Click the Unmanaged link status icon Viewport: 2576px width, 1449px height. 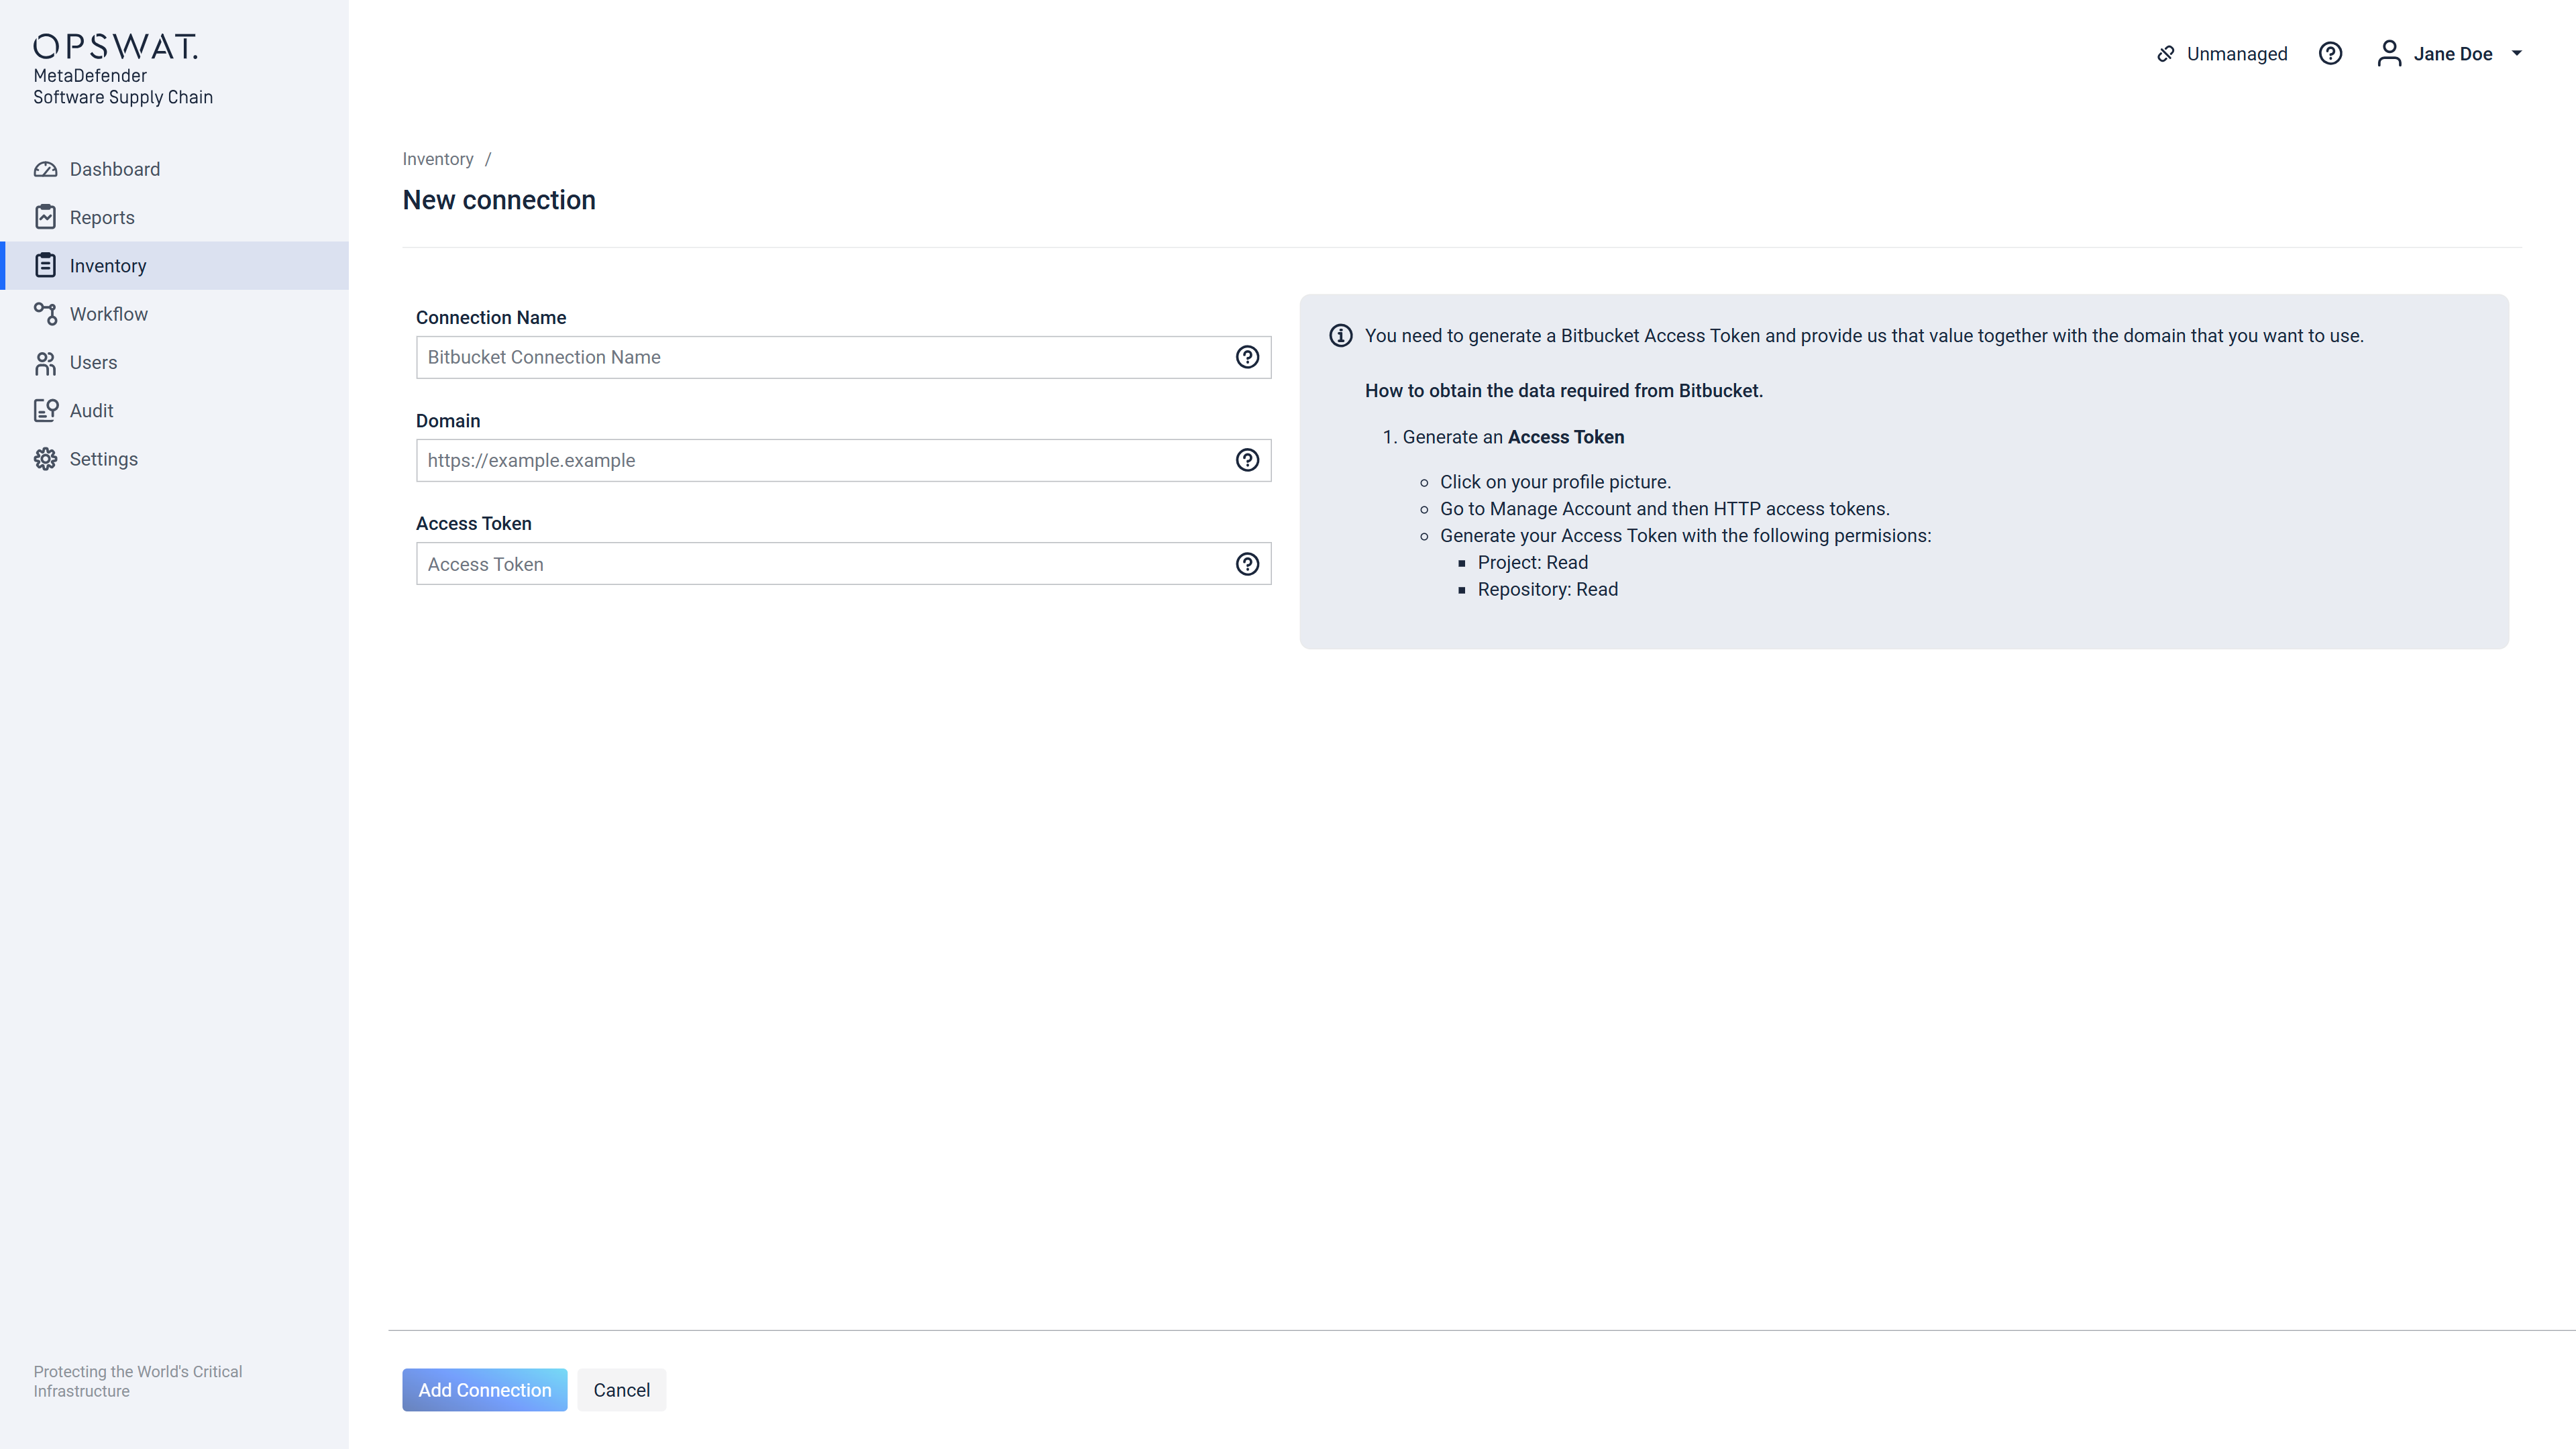pos(2166,54)
